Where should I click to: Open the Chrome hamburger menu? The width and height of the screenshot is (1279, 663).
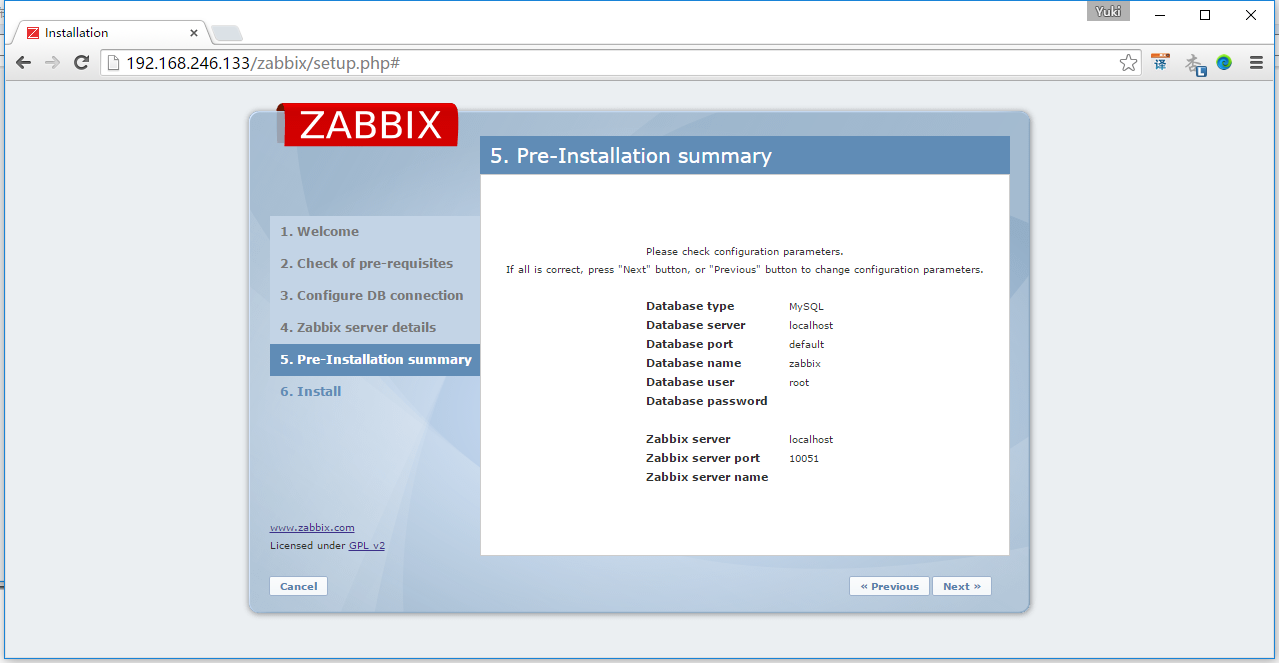1257,63
